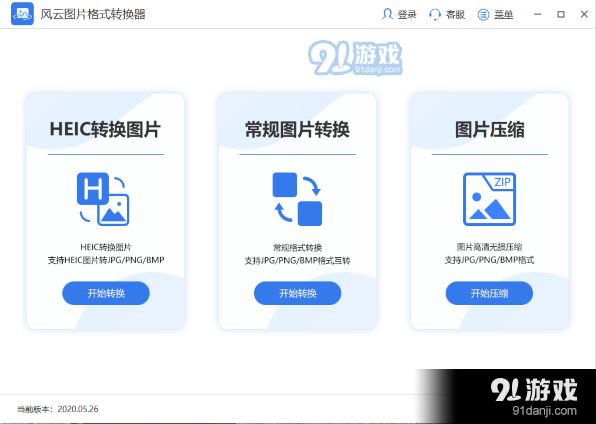Click the user profile icon beside 登录
596x424 pixels.
[387, 14]
